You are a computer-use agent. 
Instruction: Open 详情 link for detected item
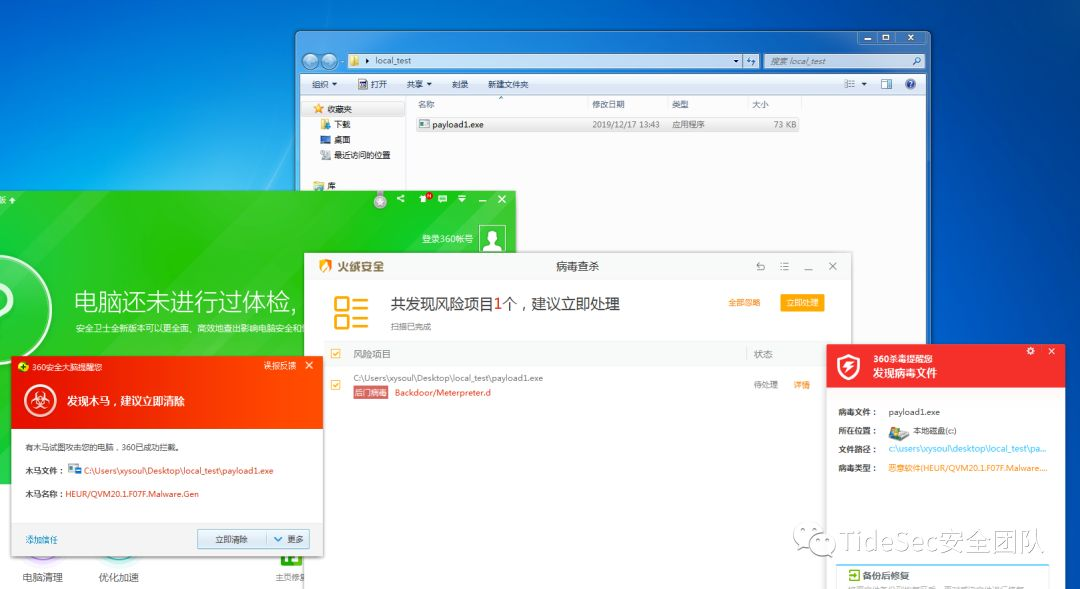point(802,385)
